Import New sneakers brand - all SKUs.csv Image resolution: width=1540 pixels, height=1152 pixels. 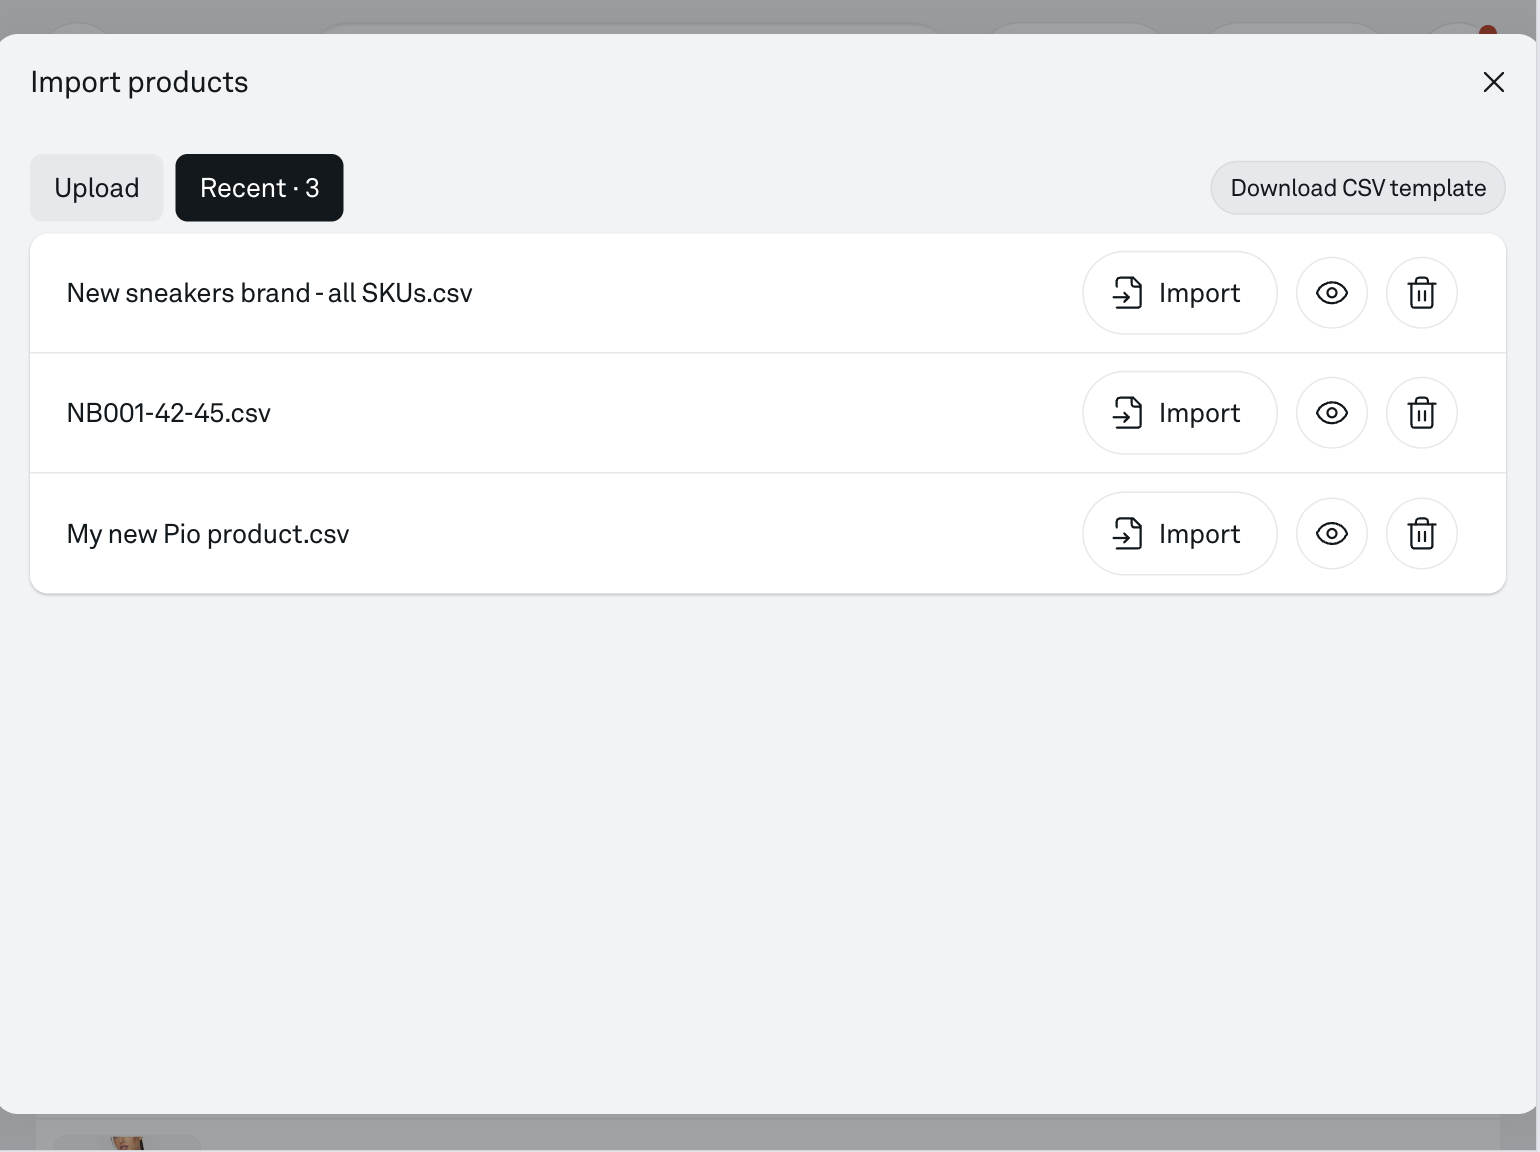pyautogui.click(x=1179, y=293)
